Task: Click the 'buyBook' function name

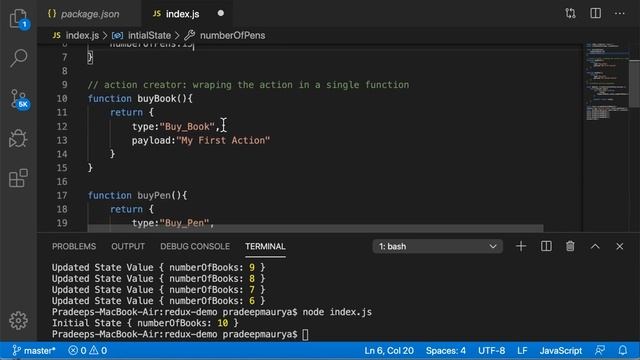Action: (x=157, y=98)
